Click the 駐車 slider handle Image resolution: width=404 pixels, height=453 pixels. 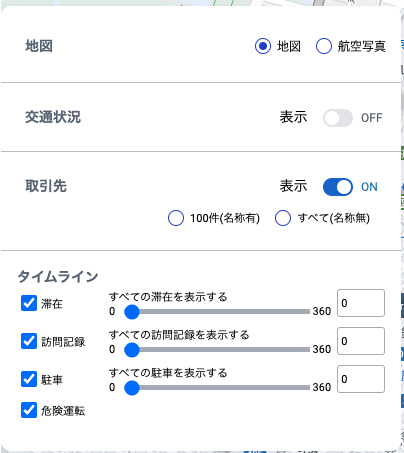point(132,388)
